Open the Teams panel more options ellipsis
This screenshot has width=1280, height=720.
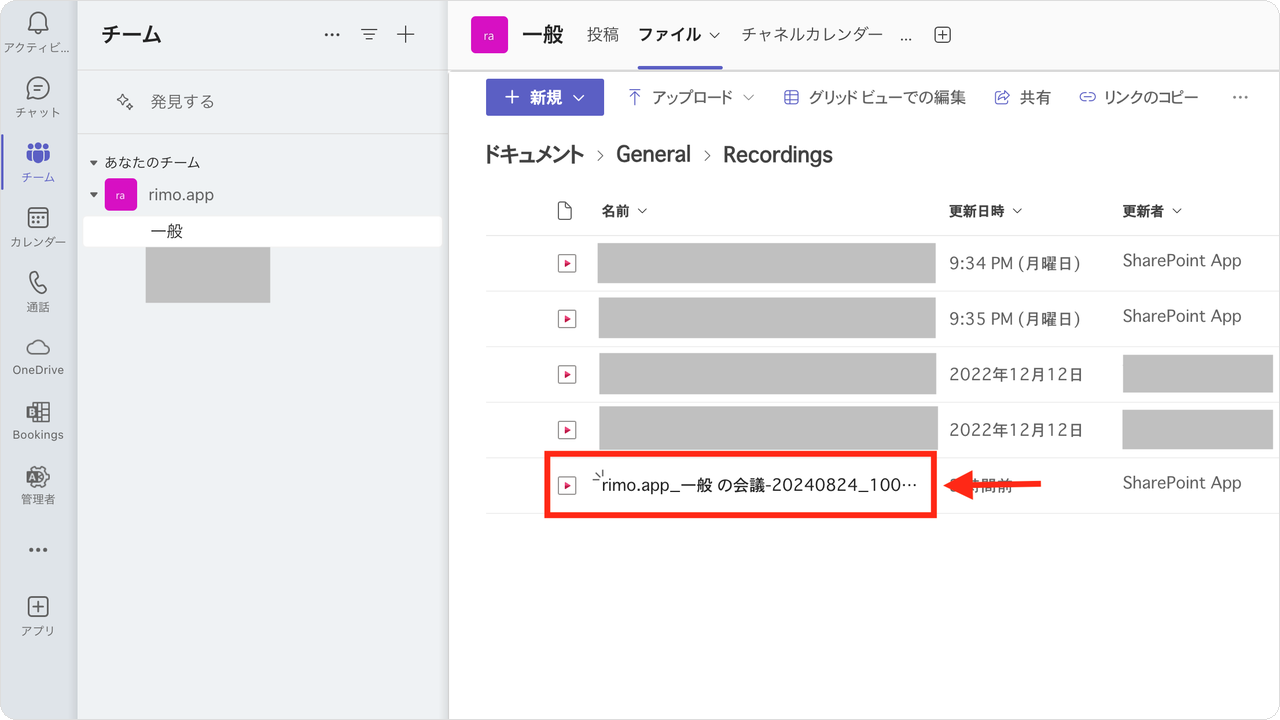[x=333, y=35]
